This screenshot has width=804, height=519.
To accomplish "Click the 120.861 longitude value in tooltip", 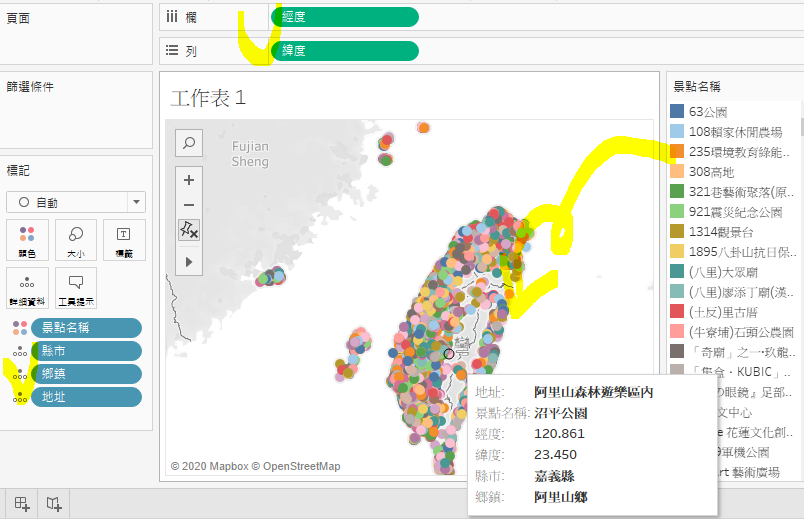I will [x=559, y=434].
